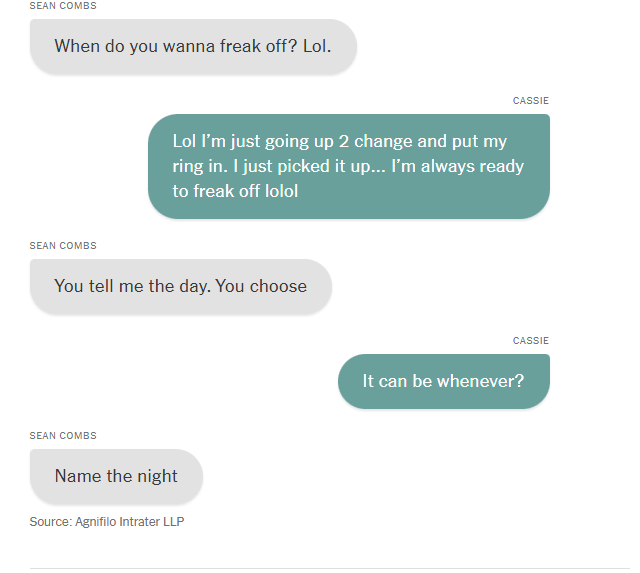Select the teal bubble starting "Lol I'm just going"
Image resolution: width=640 pixels, height=573 pixels.
(349, 166)
